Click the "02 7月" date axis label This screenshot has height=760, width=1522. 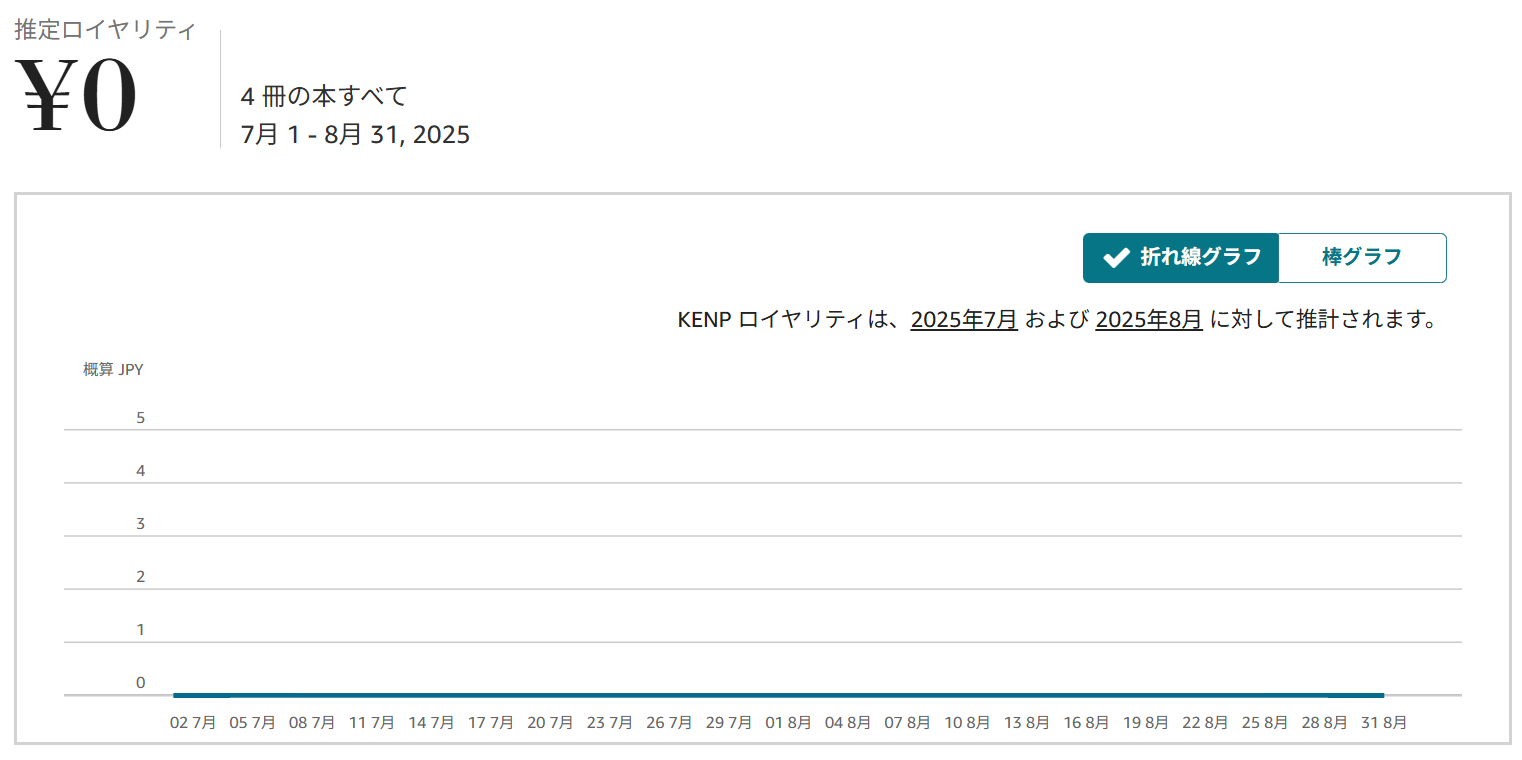pyautogui.click(x=193, y=723)
